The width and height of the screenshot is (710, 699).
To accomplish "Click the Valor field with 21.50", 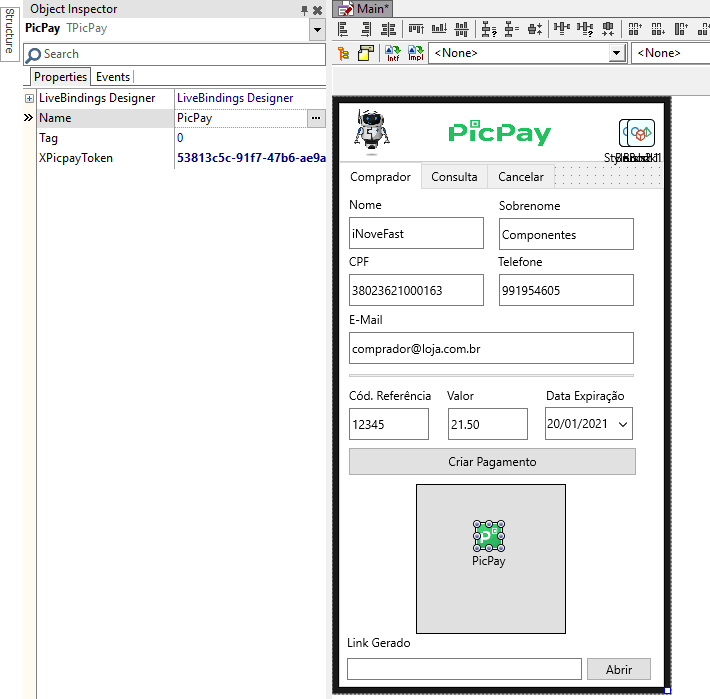I will point(488,424).
